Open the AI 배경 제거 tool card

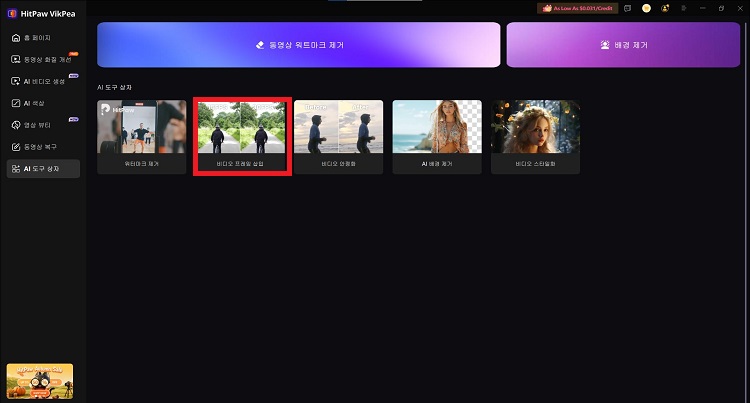437,137
